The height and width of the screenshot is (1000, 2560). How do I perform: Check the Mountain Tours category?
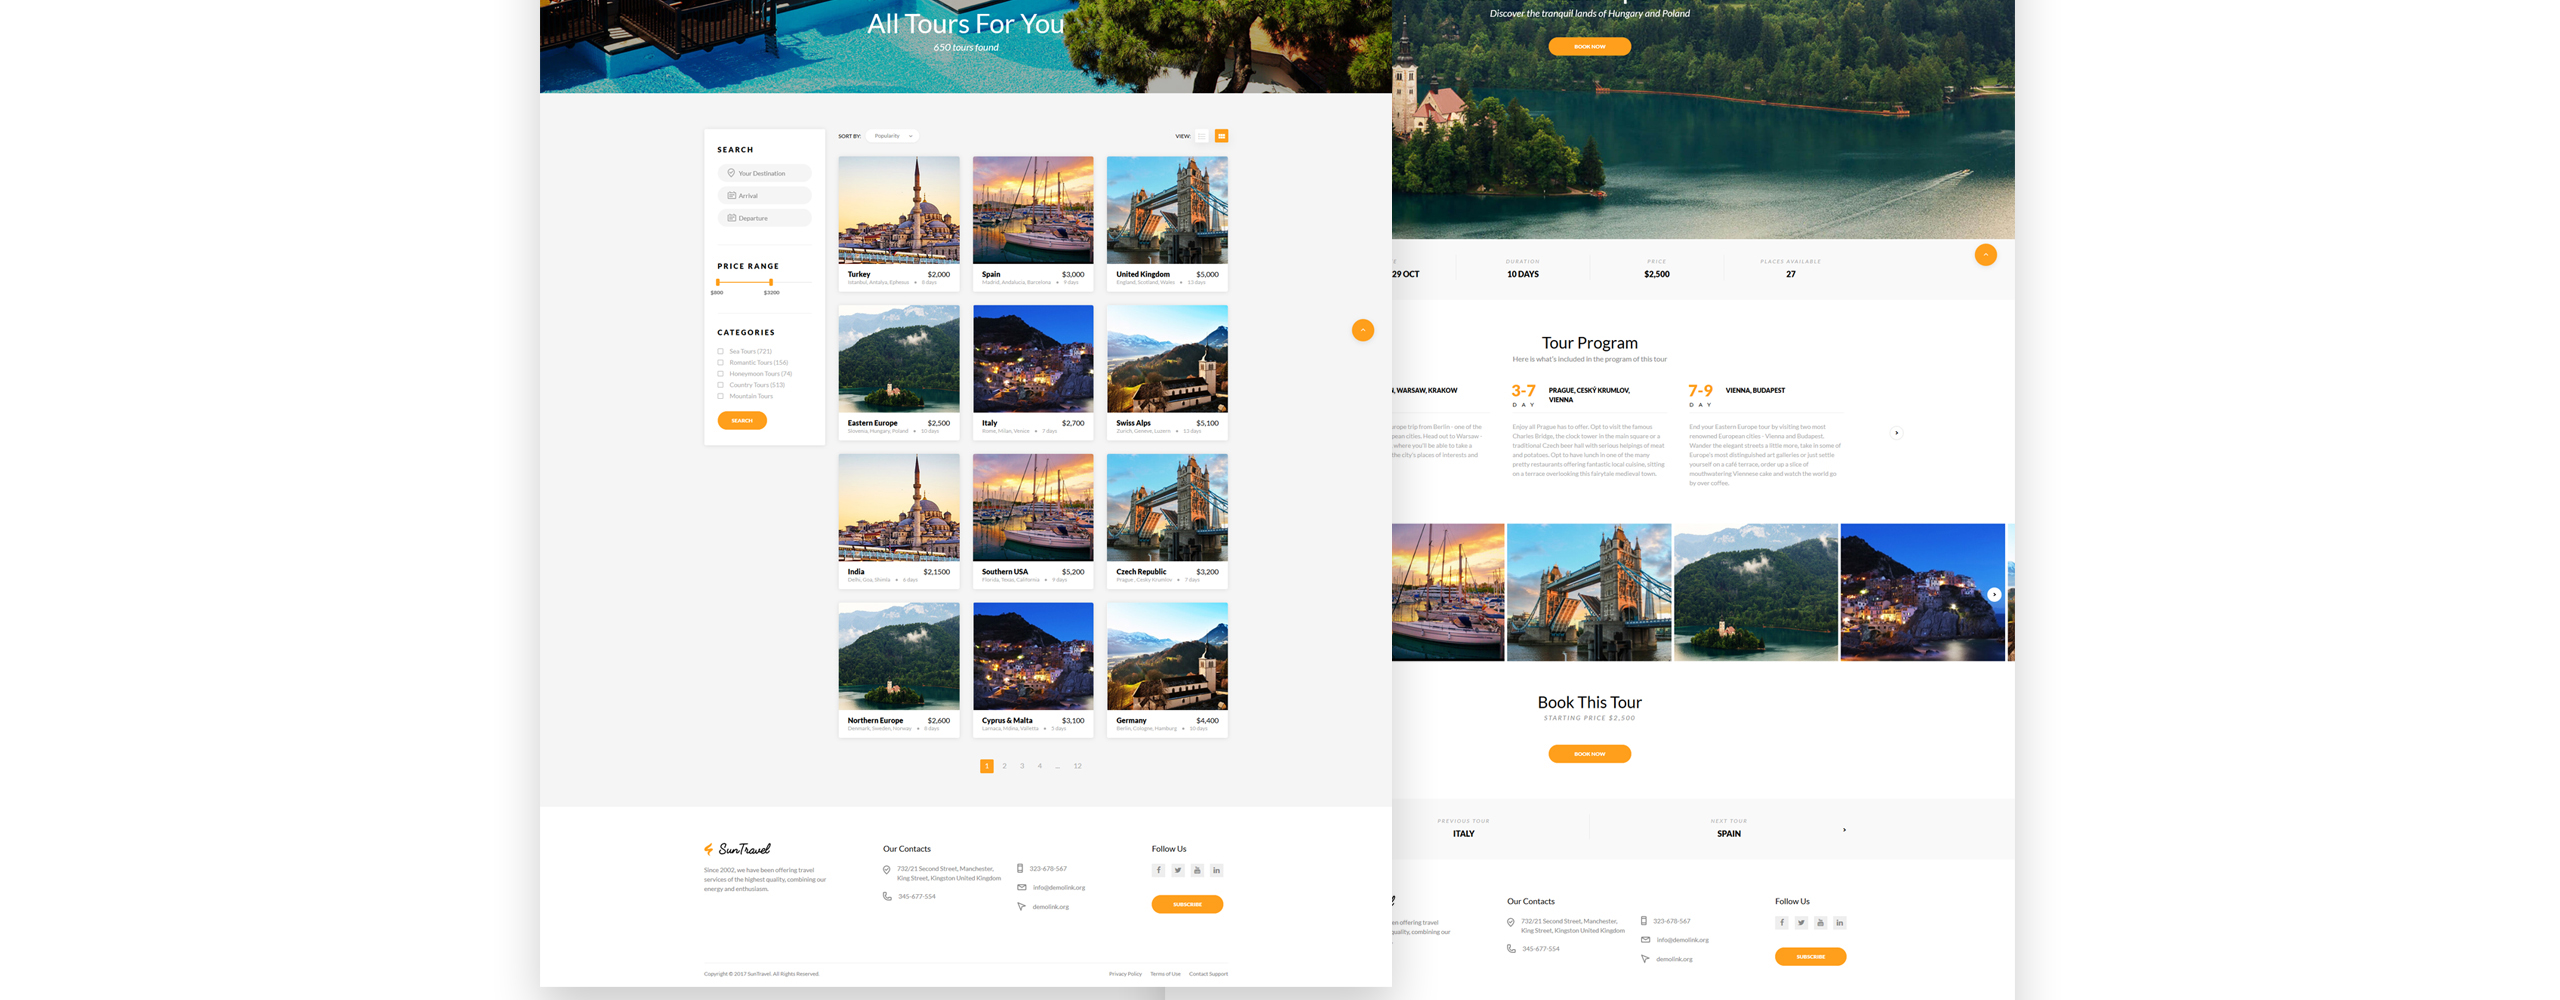[720, 396]
